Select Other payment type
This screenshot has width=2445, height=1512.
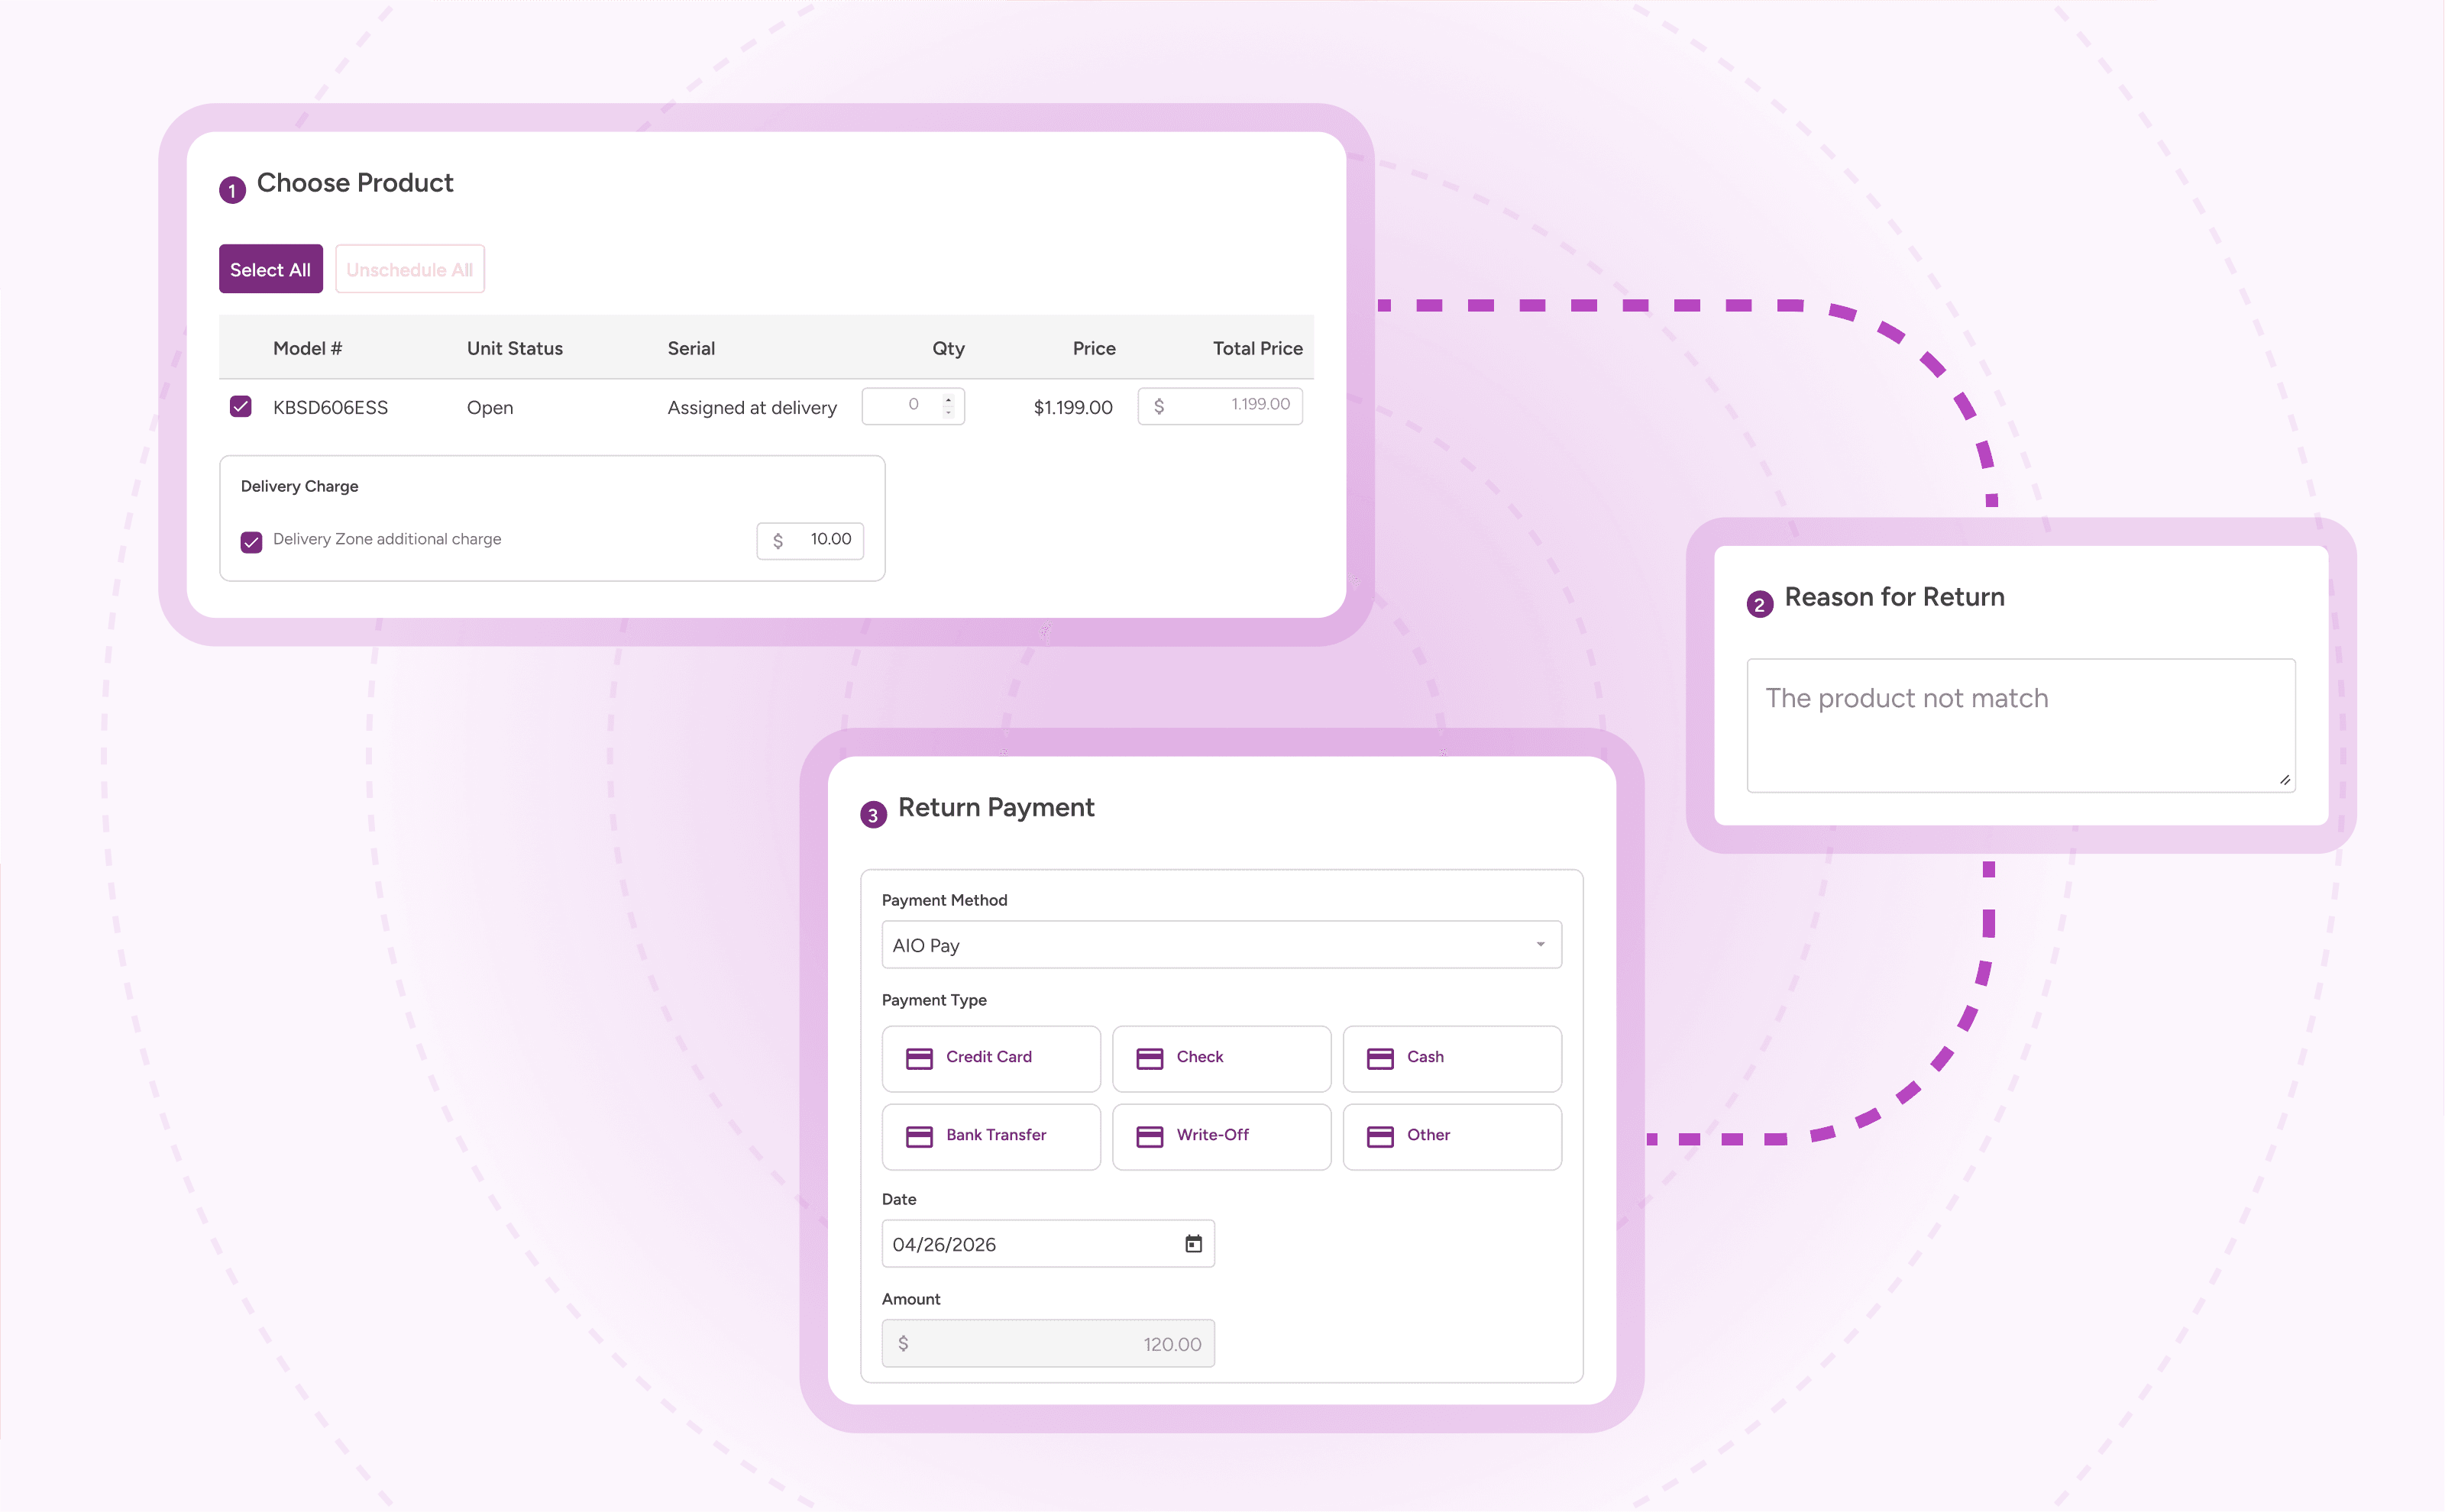1452,1136
